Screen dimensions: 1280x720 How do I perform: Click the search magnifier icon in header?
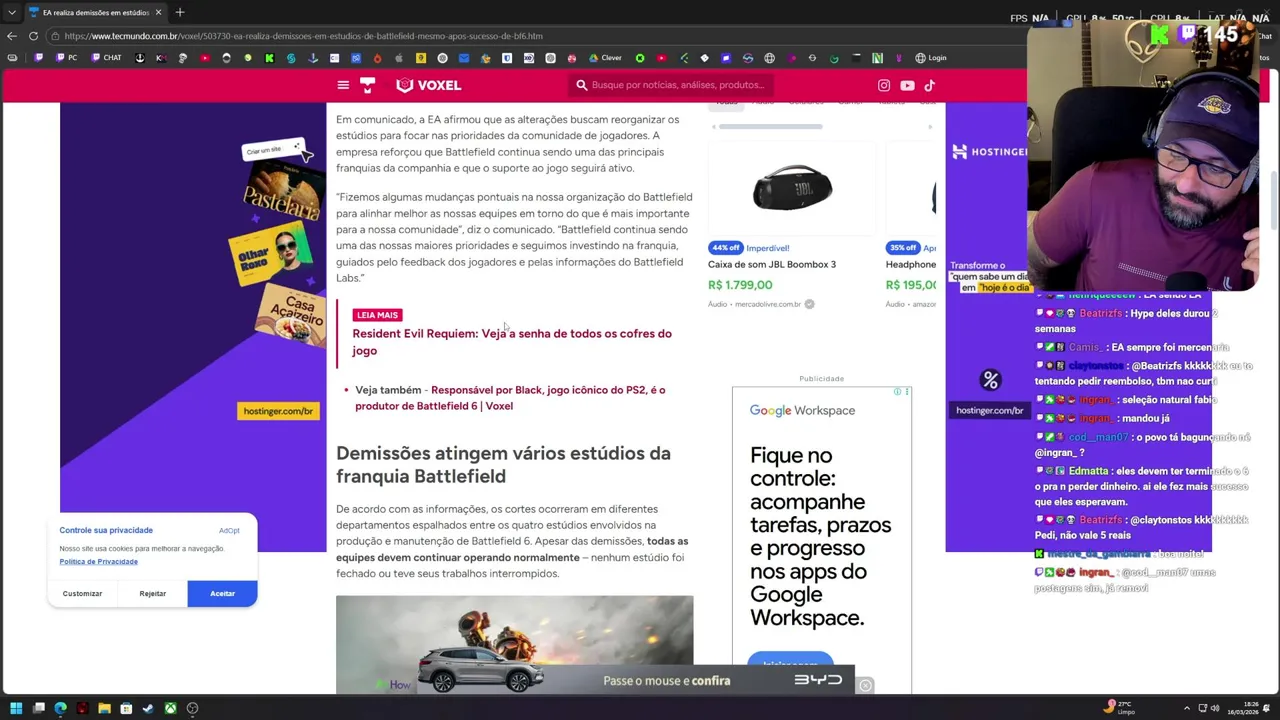coord(582,85)
